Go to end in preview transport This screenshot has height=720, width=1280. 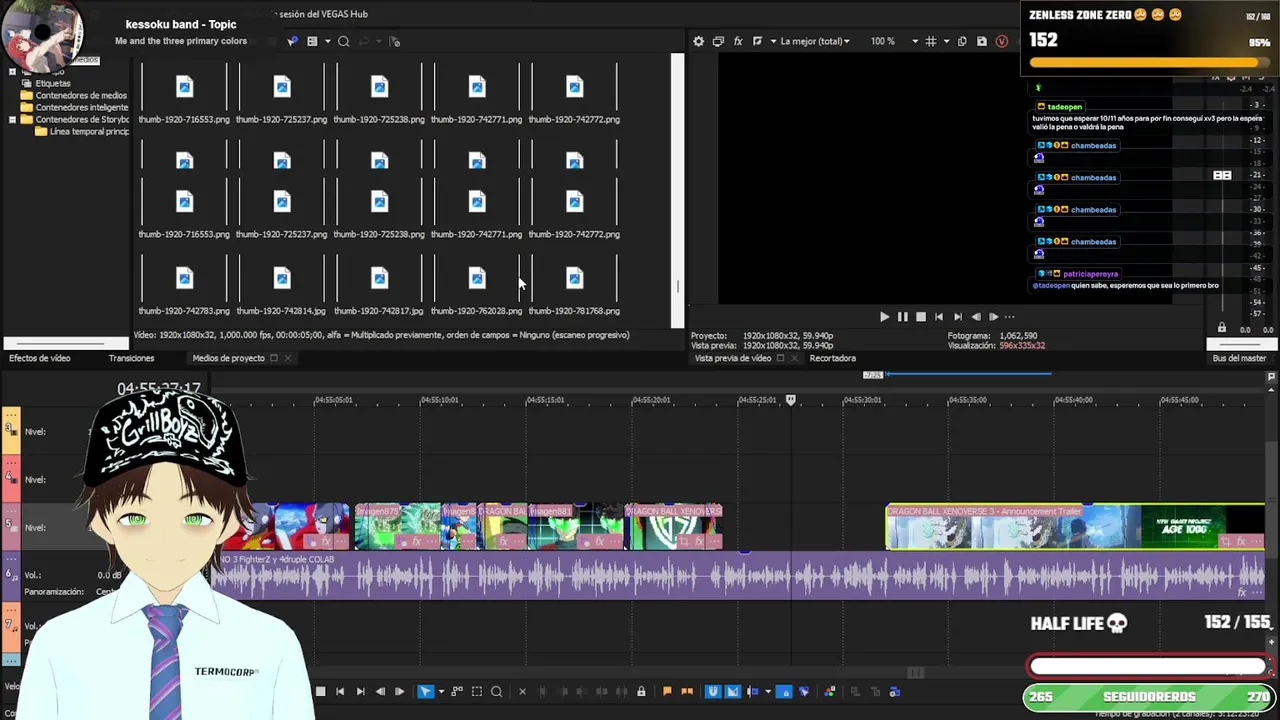(x=958, y=317)
